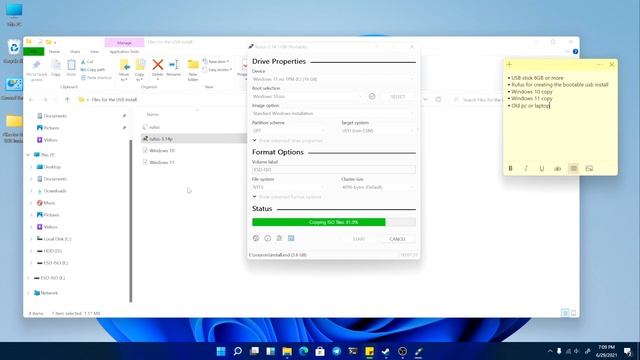640x360 pixels.
Task: Select Downloads in Explorer navigation tree
Action: tap(55, 191)
